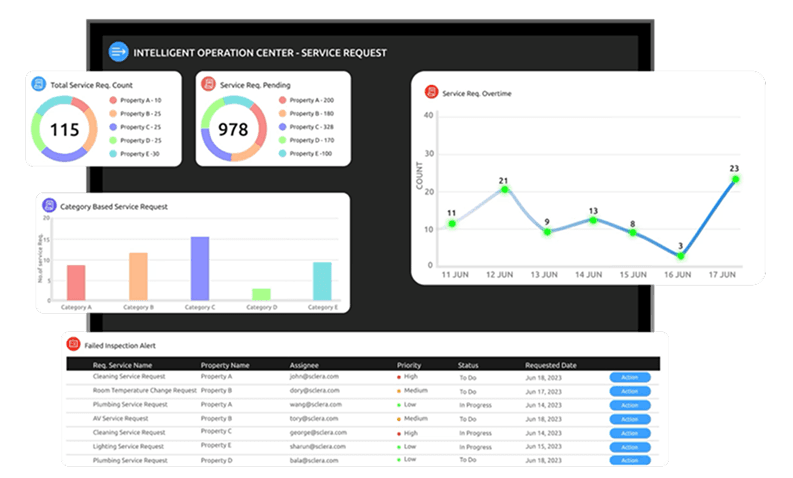Click the Intelligent Operation Center logo icon
Viewport: 793px width, 478px height.
click(118, 52)
